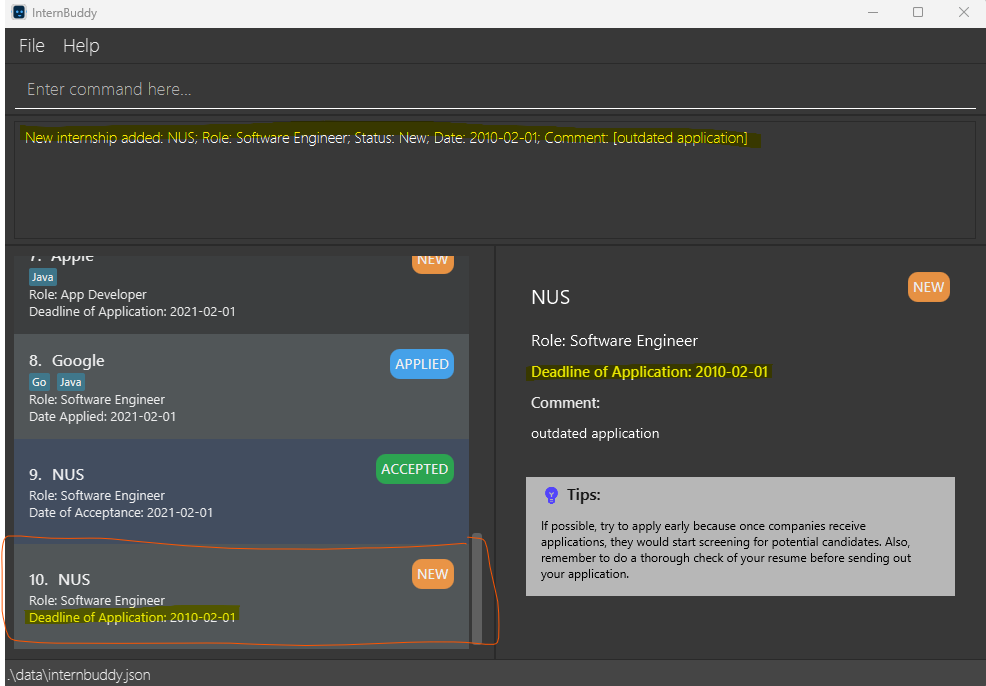Click the NEW badge on 10. NUS card
Viewport: 986px width, 686px height.
(x=433, y=574)
